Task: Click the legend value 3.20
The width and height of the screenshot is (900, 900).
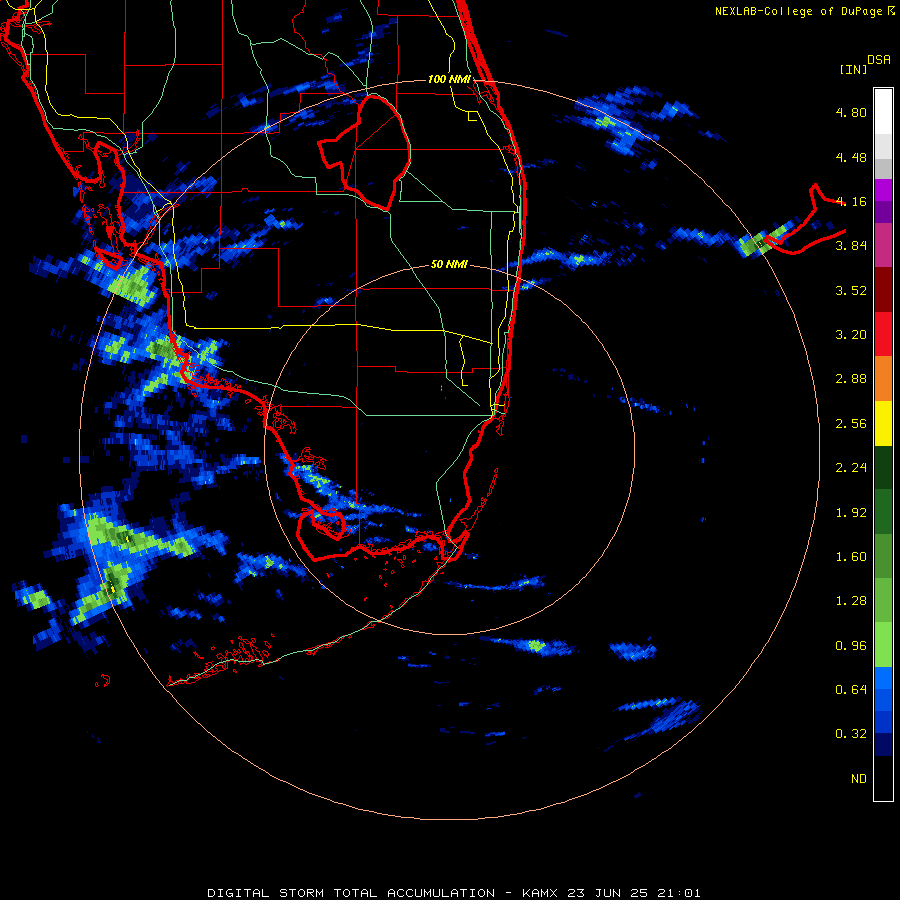Action: click(x=851, y=335)
